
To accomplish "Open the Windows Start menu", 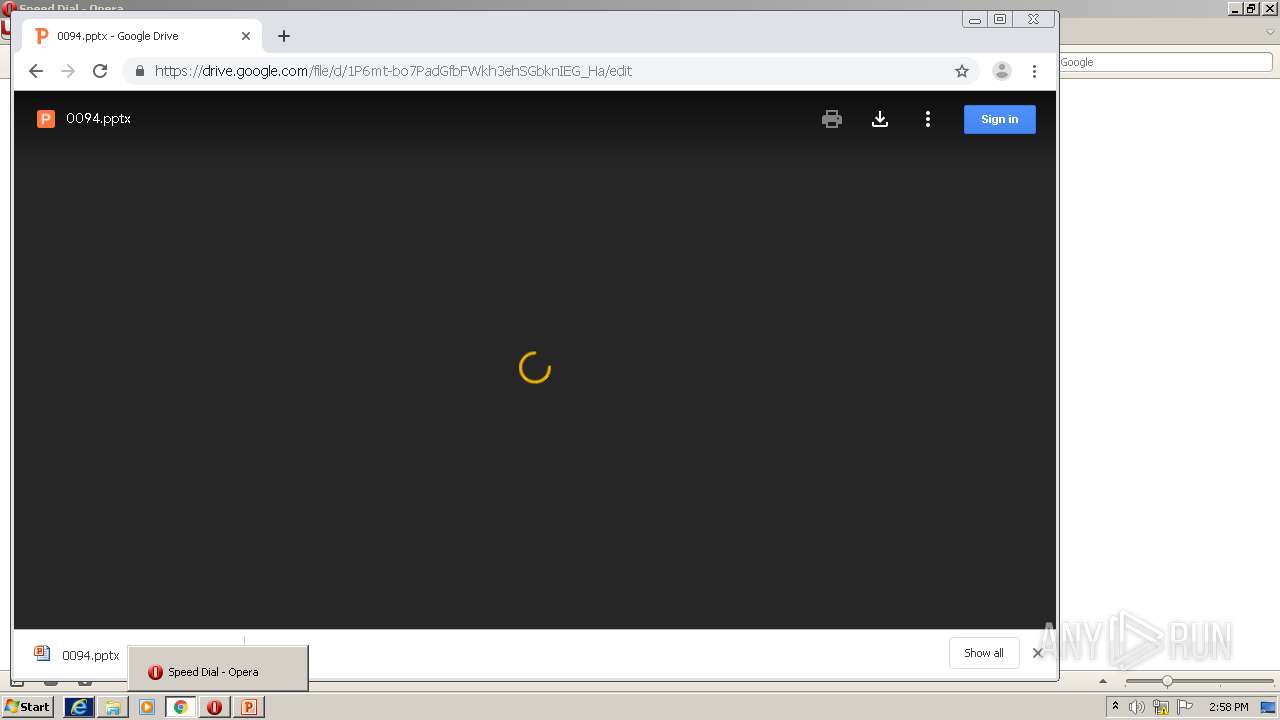I will 28,707.
